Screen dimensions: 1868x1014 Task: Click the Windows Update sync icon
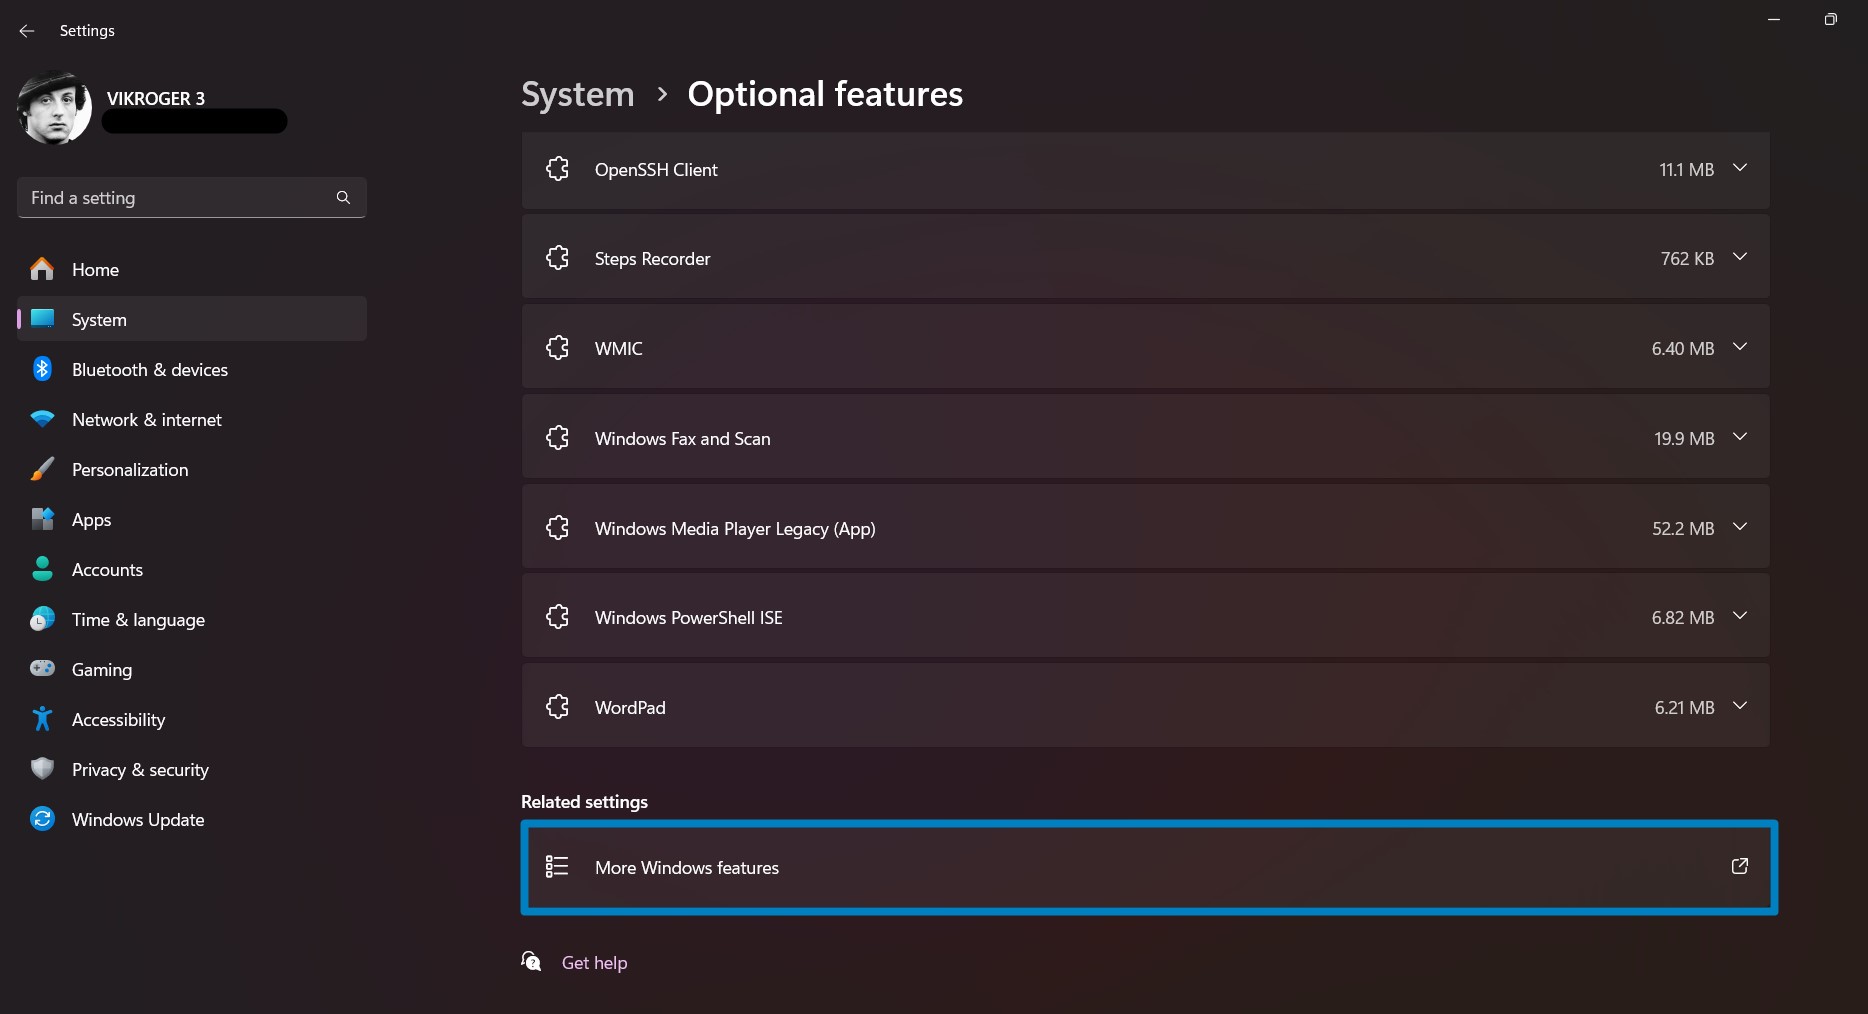tap(42, 819)
